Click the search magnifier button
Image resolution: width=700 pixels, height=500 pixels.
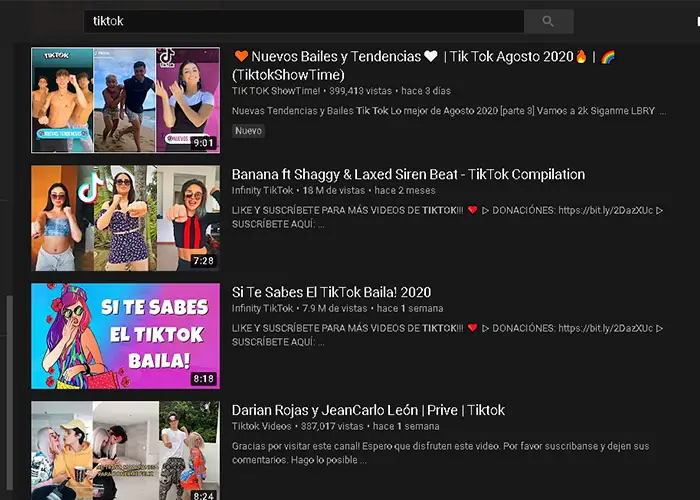click(548, 21)
